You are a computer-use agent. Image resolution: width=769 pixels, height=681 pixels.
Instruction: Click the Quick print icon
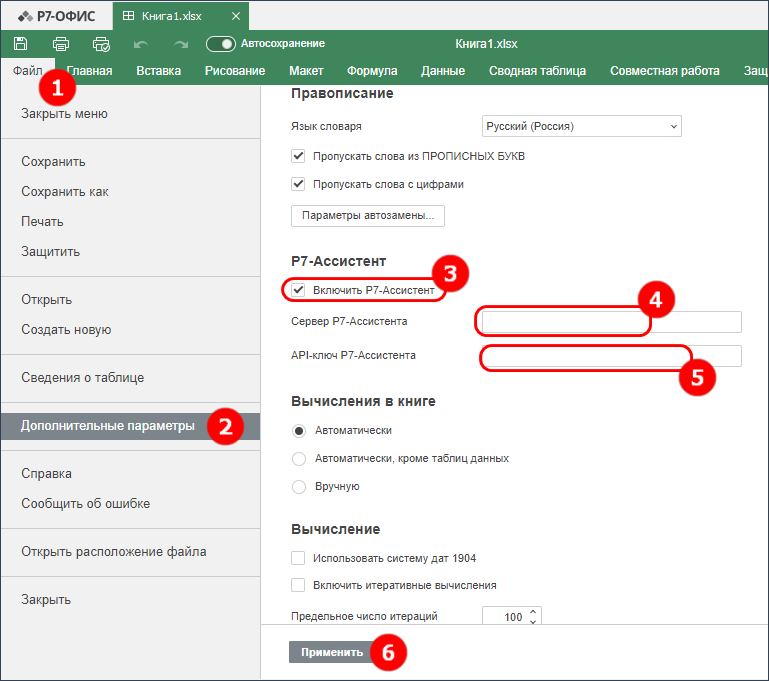click(x=102, y=44)
